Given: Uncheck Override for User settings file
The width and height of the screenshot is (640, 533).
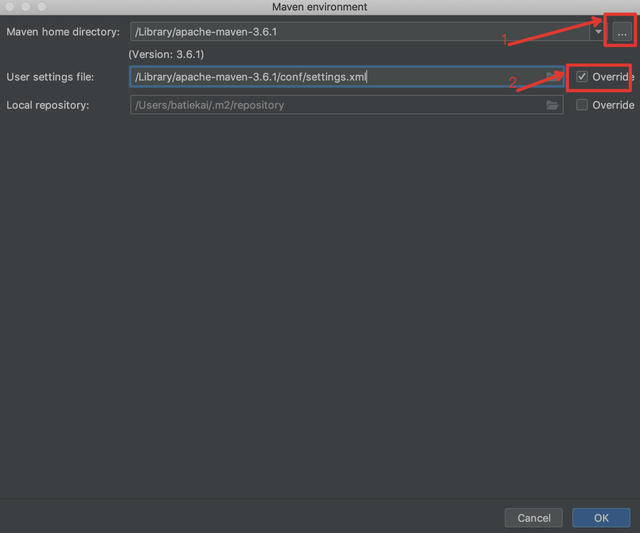Looking at the screenshot, I should tap(582, 77).
